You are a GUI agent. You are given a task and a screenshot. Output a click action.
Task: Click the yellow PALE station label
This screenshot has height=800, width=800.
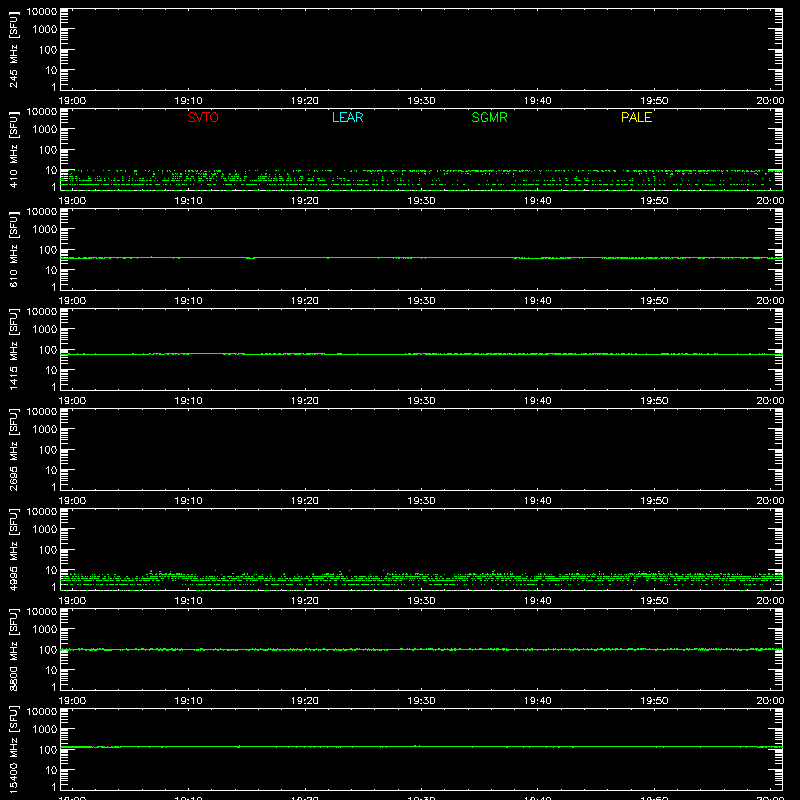[636, 117]
